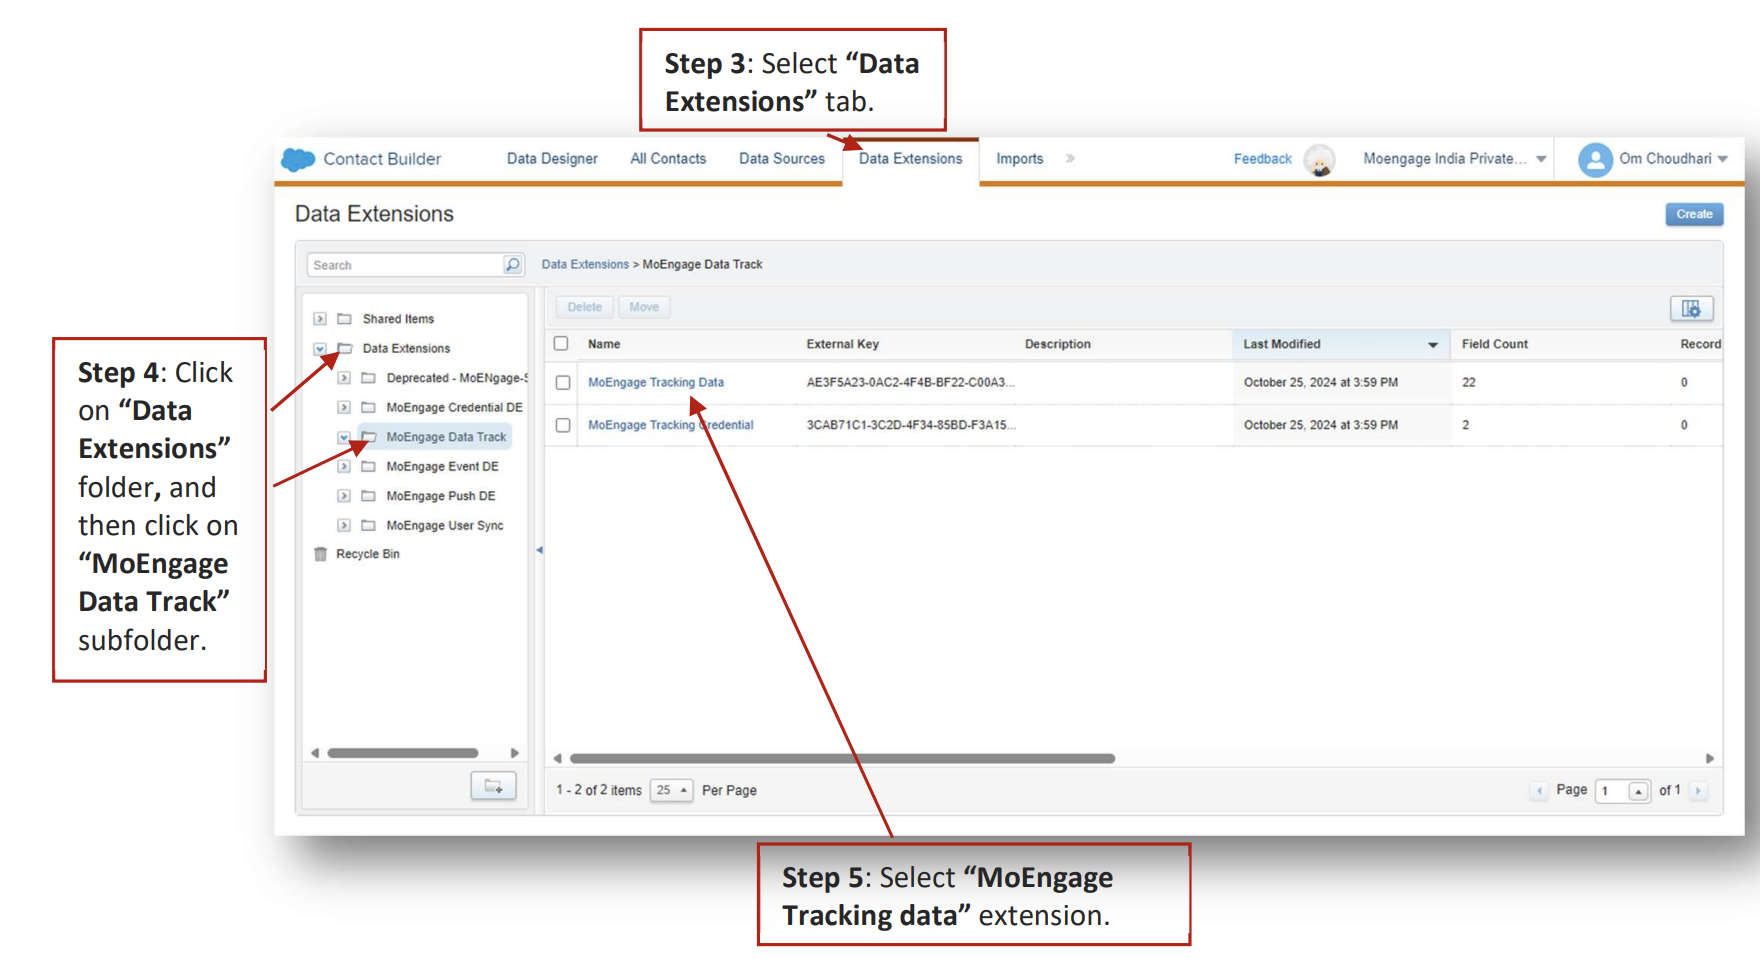The width and height of the screenshot is (1760, 968).
Task: Select the Recycle Bin tree label
Action: [x=368, y=554]
